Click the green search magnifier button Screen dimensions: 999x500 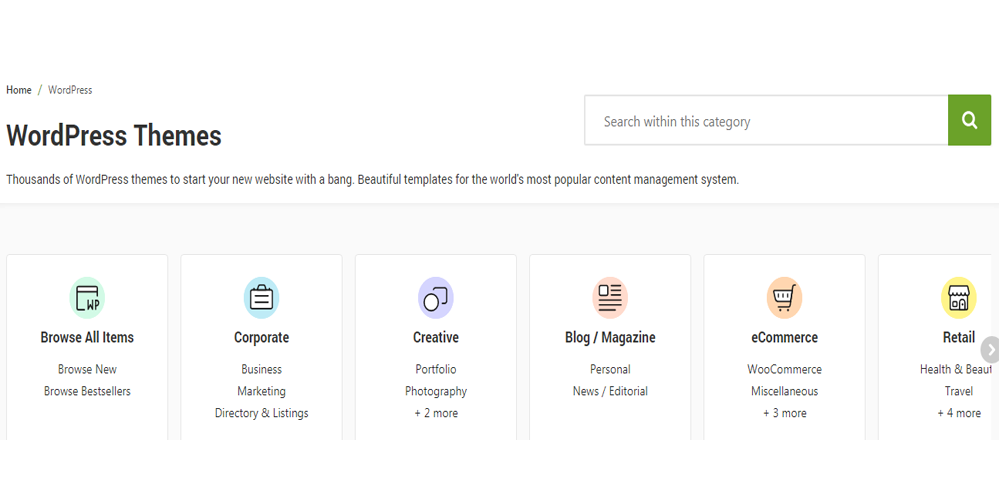(968, 121)
